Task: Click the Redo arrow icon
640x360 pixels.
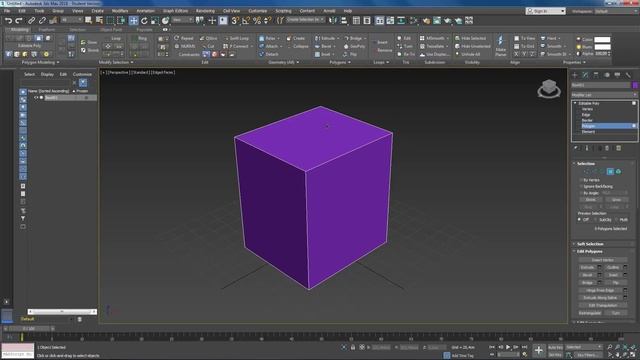Action: click(19, 20)
